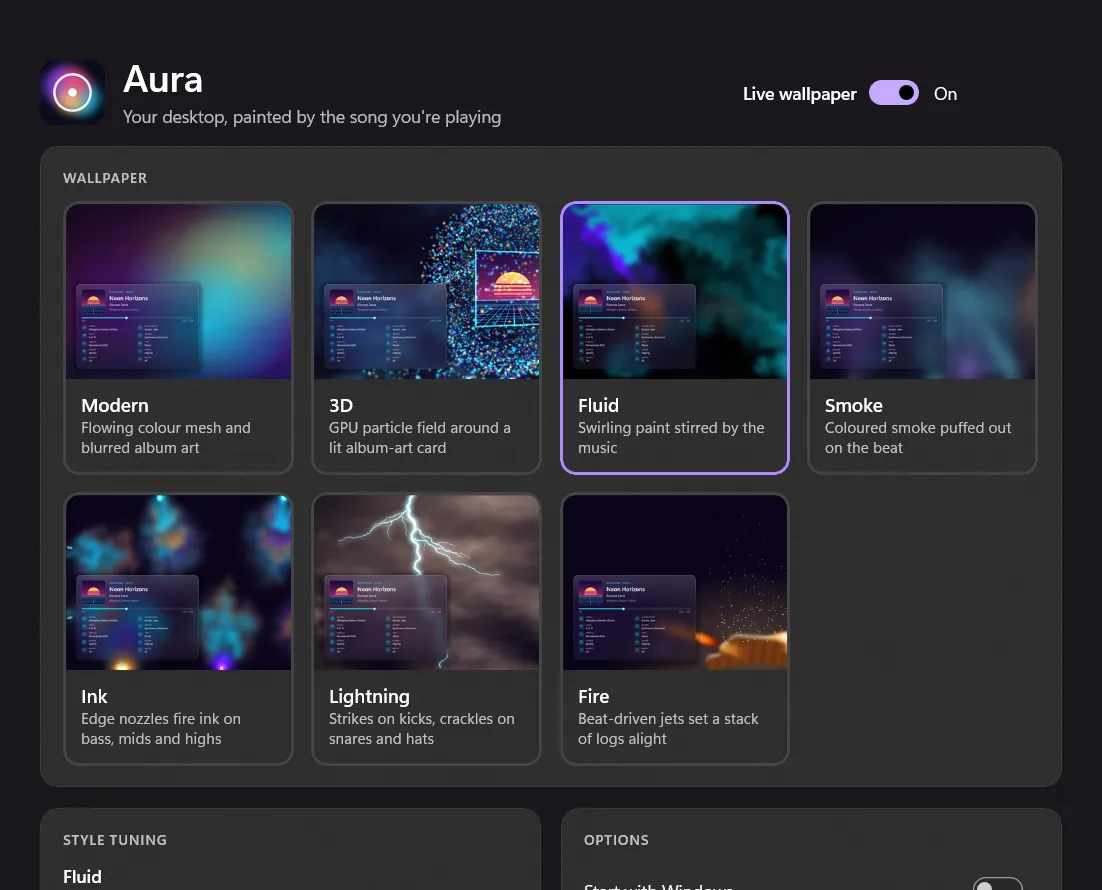The image size is (1102, 890).
Task: Click 'Beat-driven jets set a stack of logs' text
Action: [x=668, y=728]
